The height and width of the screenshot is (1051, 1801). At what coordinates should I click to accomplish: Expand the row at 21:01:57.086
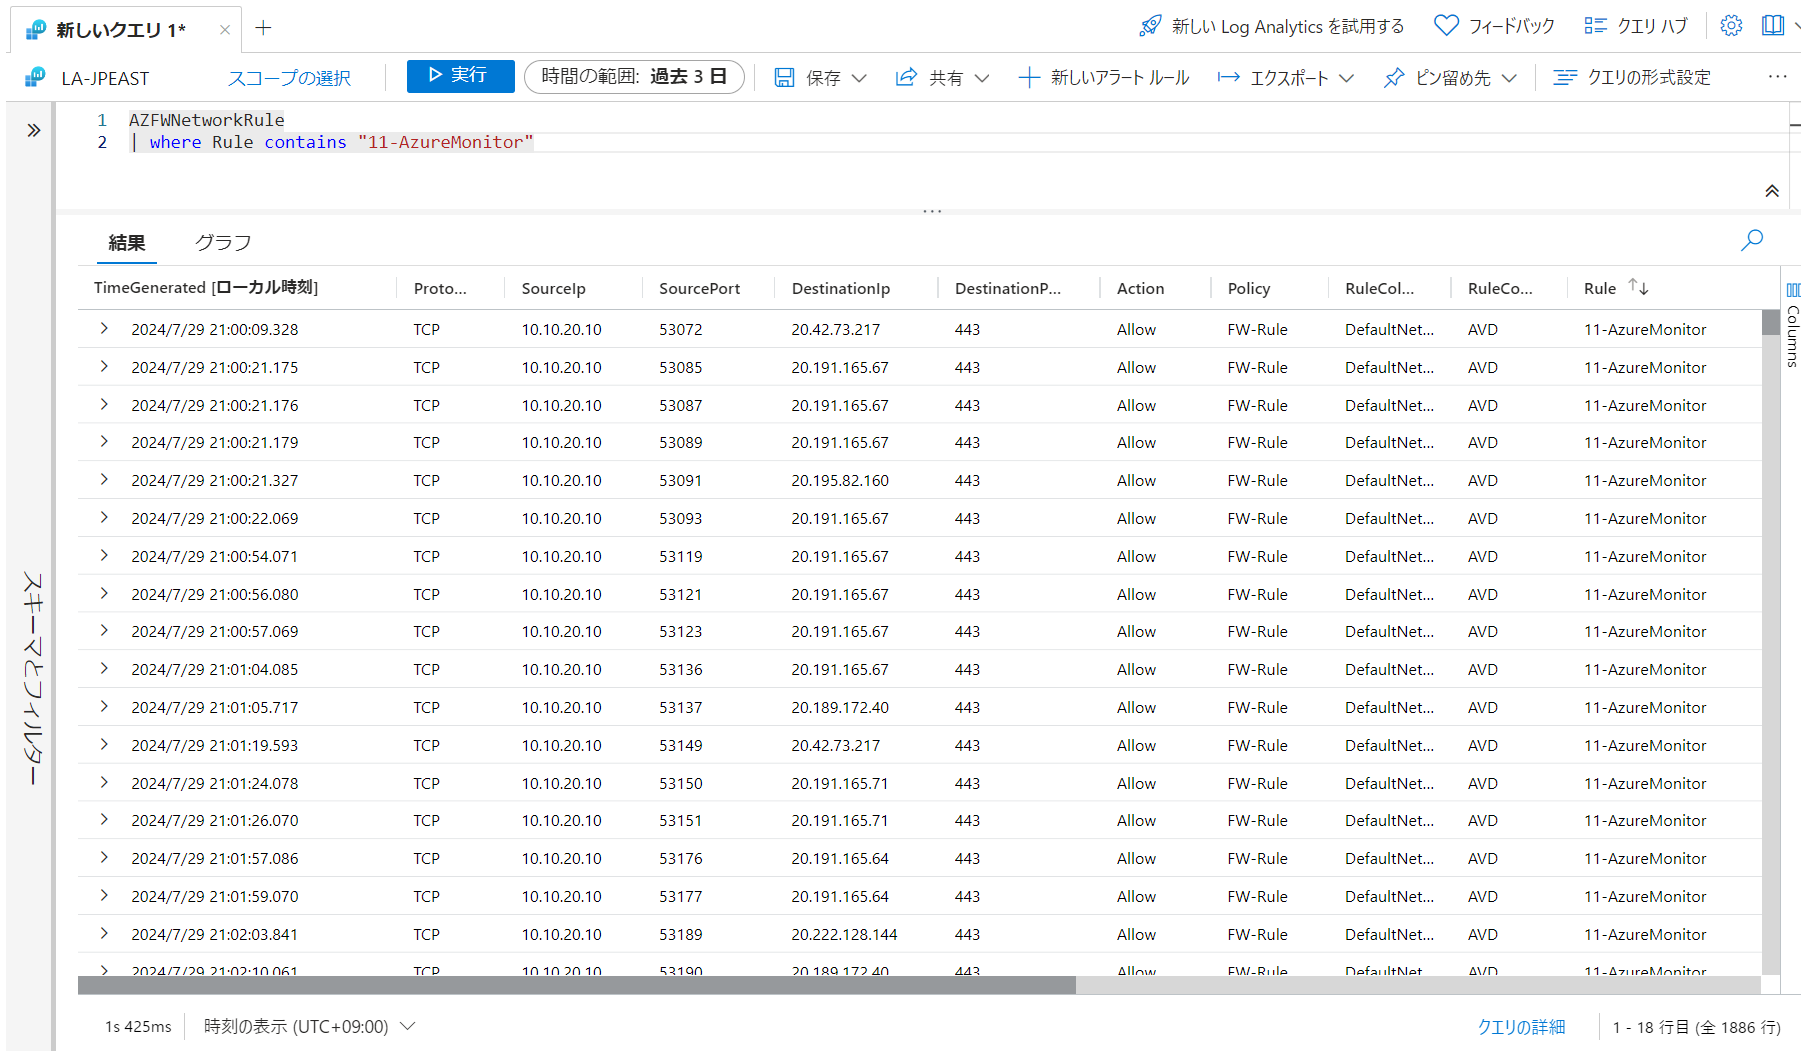click(x=104, y=857)
